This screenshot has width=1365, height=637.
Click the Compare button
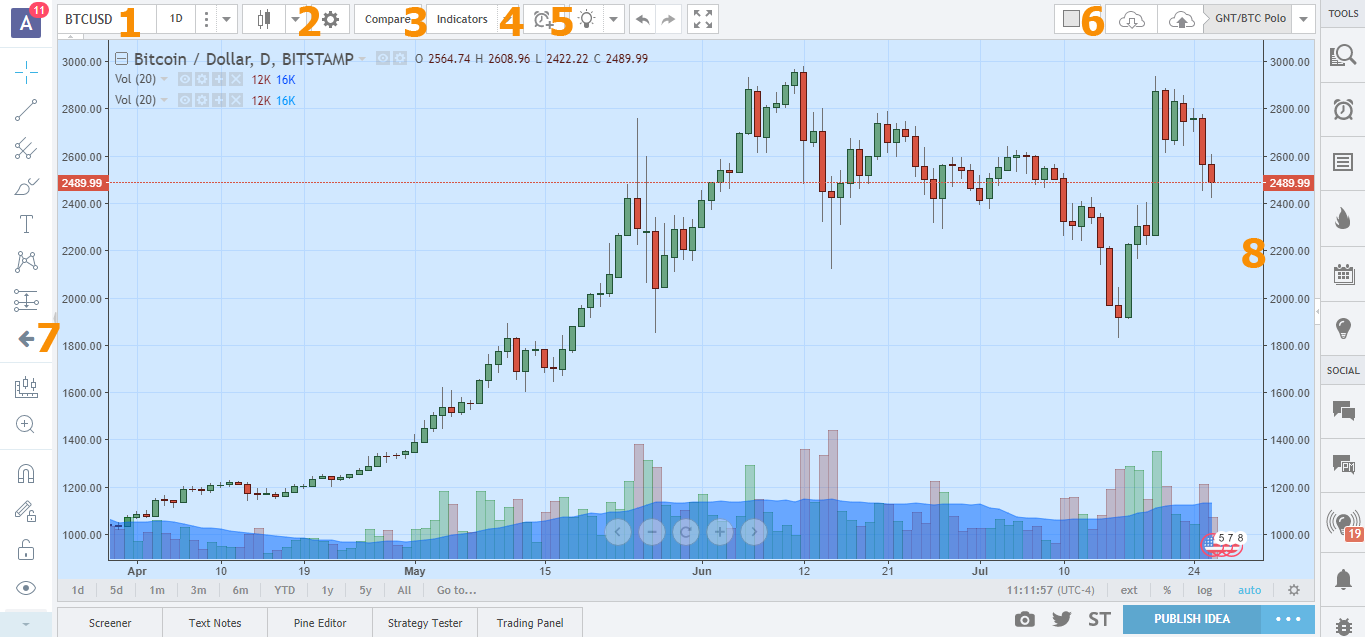point(388,19)
